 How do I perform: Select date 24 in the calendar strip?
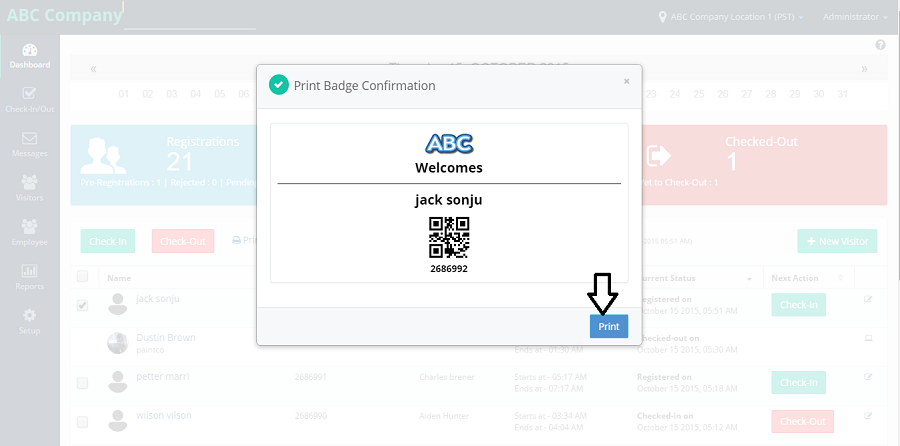(x=674, y=94)
